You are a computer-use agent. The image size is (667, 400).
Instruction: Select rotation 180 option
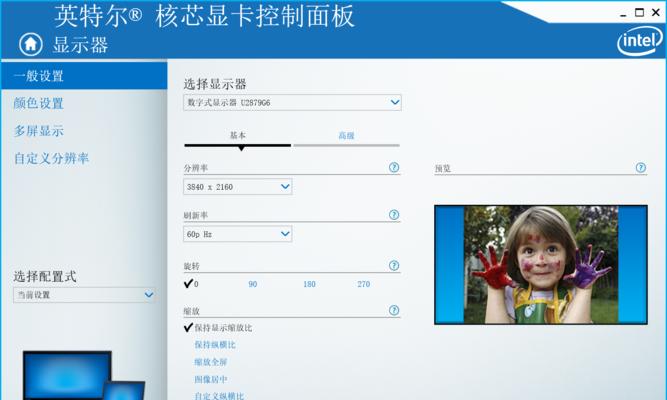[x=309, y=284]
